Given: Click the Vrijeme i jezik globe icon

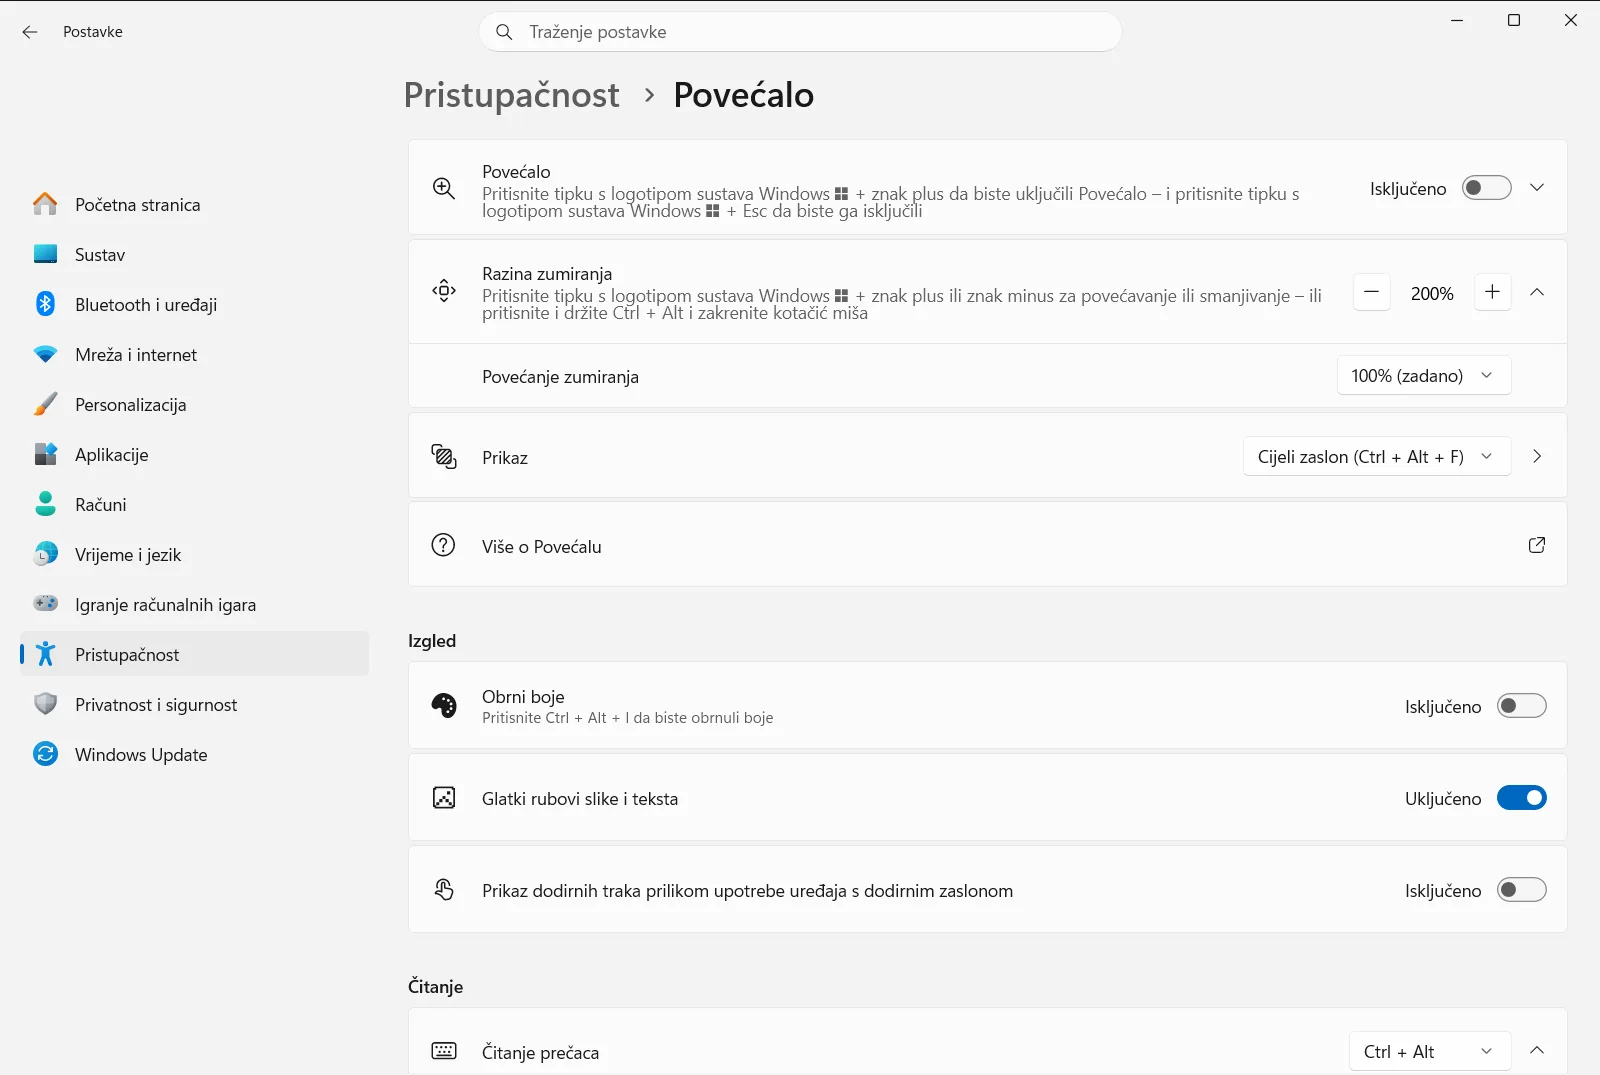Looking at the screenshot, I should coord(45,554).
